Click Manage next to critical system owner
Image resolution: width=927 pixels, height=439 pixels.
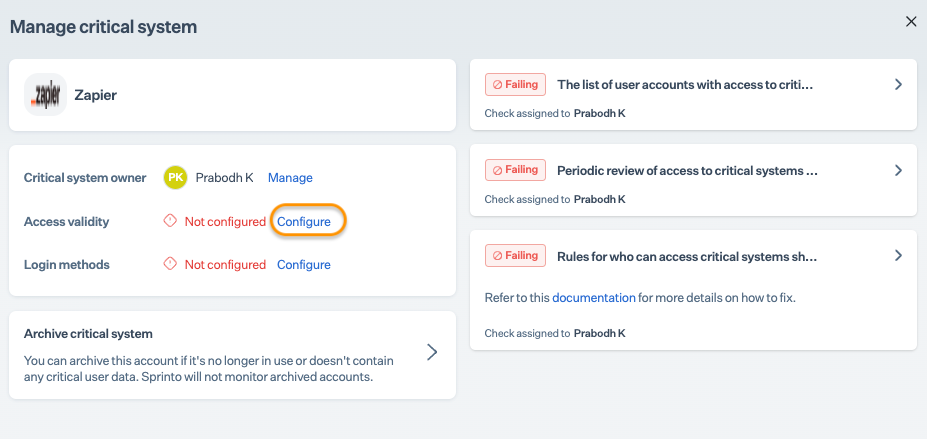tap(290, 177)
